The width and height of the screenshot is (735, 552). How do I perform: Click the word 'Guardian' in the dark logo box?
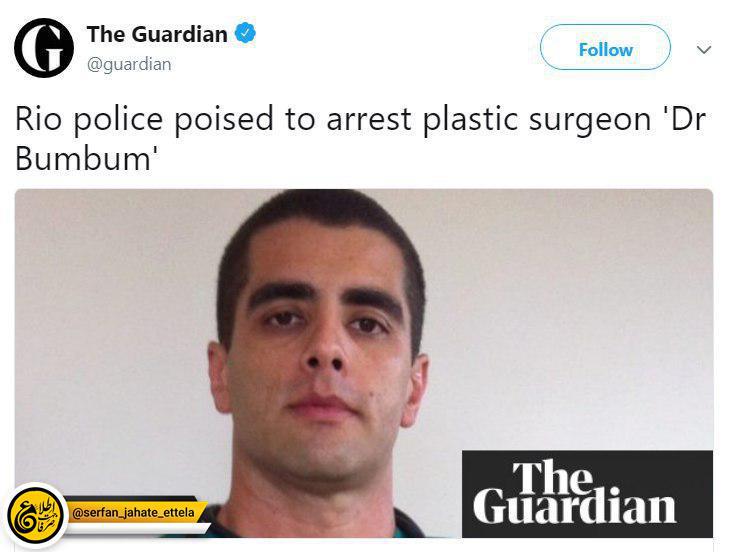[x=575, y=506]
